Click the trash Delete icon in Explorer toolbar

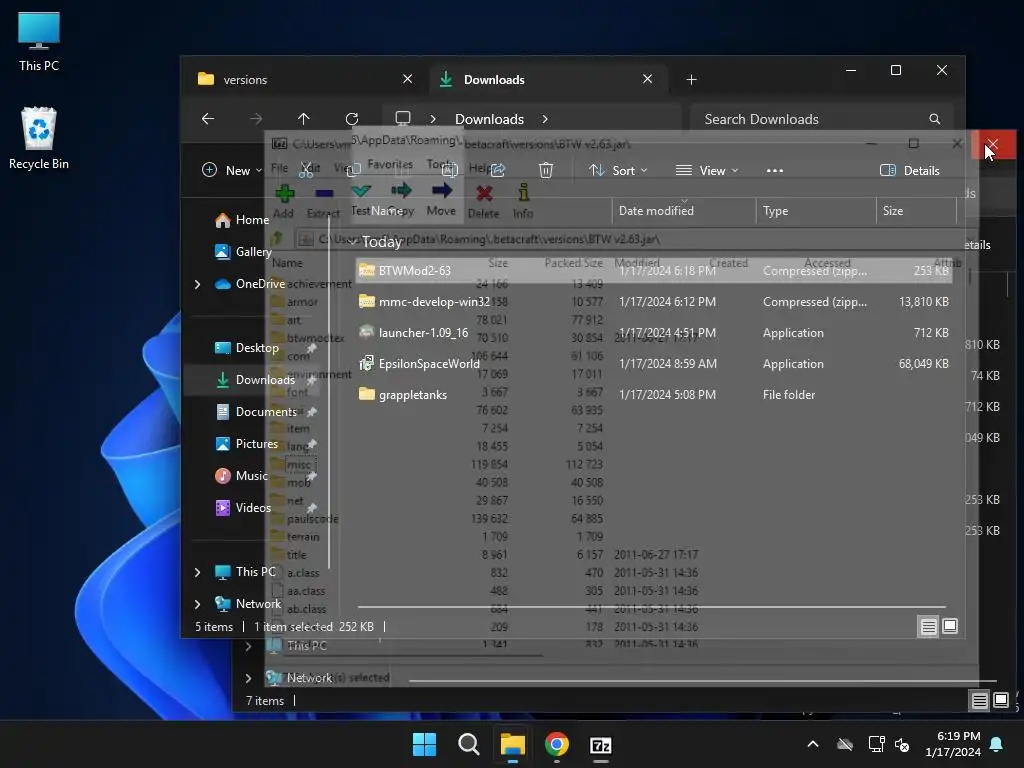click(546, 170)
